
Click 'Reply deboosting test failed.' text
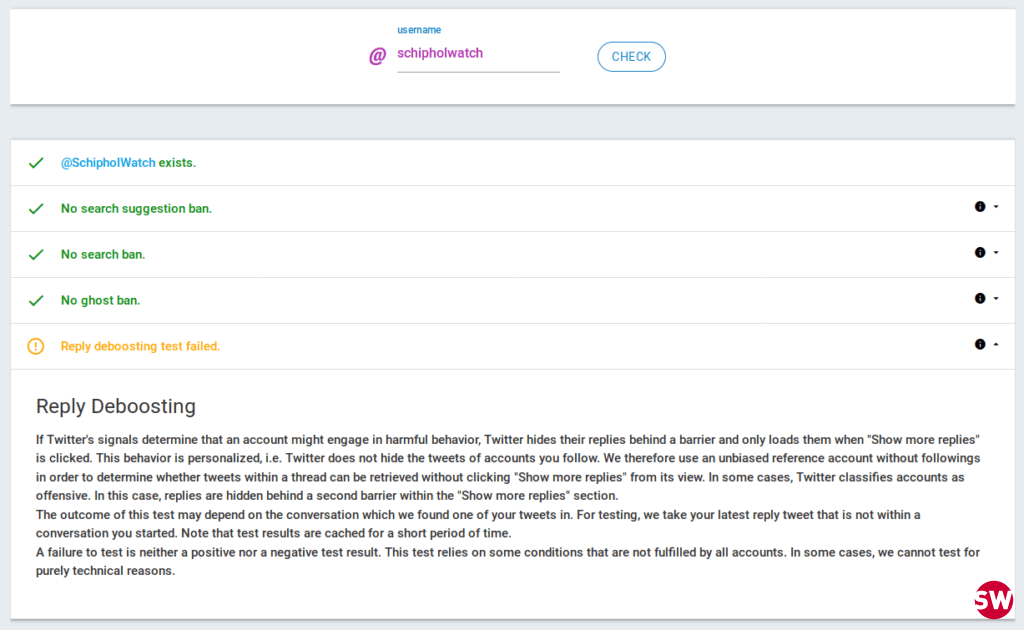click(140, 346)
